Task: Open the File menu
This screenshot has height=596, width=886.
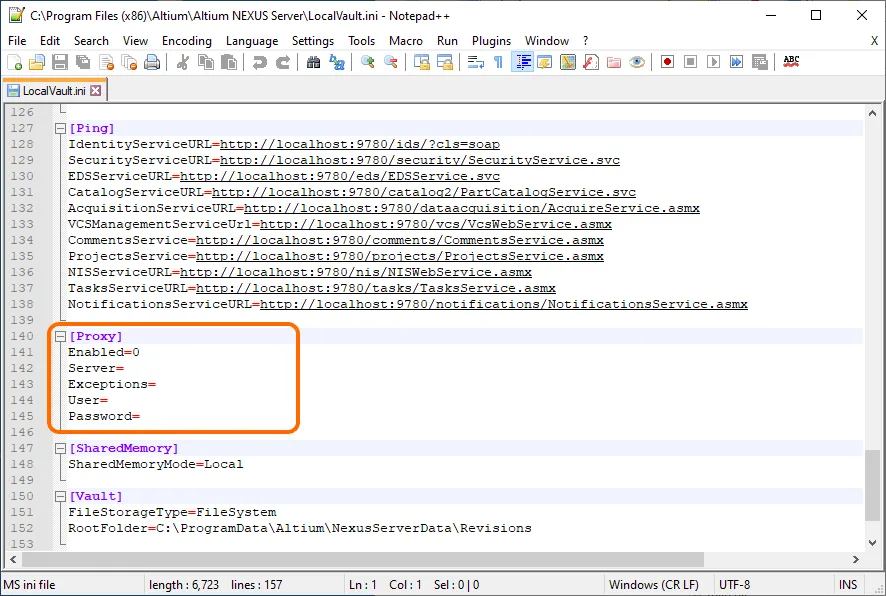Action: pyautogui.click(x=17, y=41)
